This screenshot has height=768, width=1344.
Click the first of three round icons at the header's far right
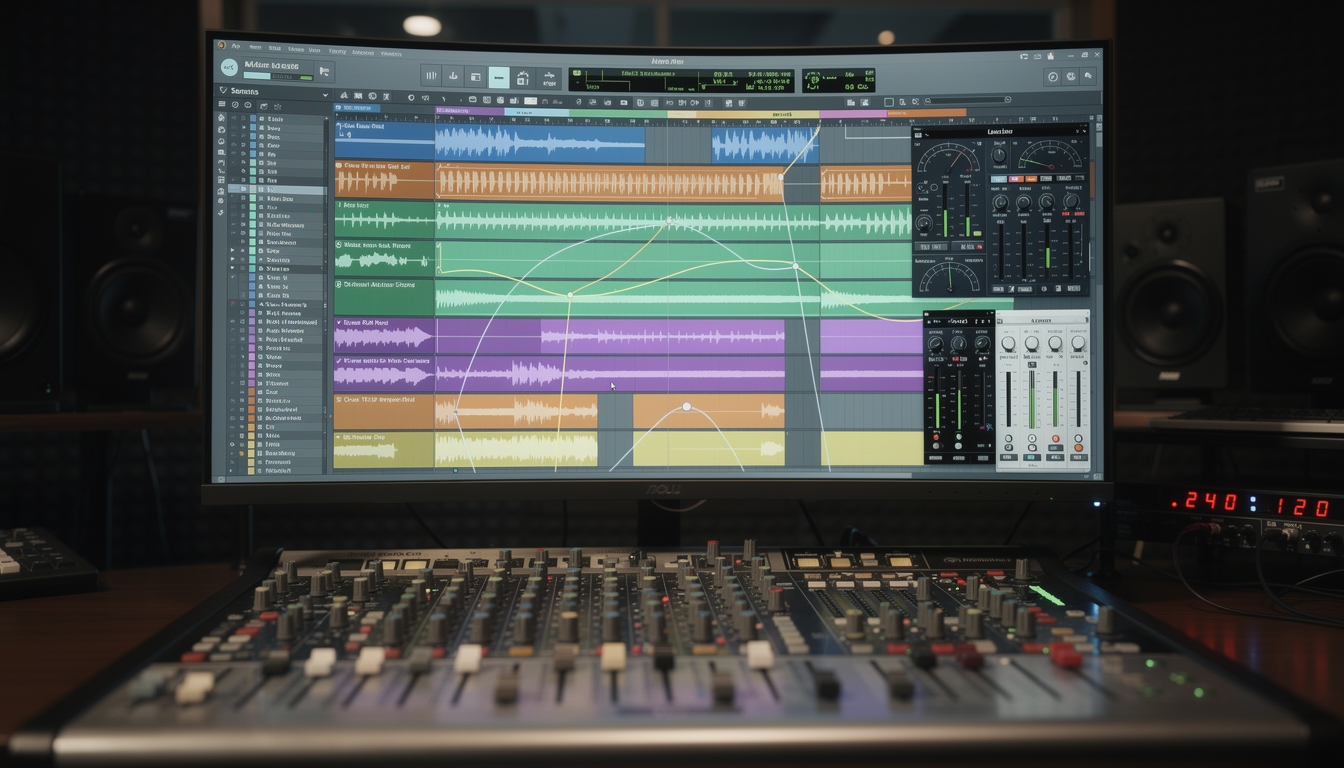(x=1052, y=77)
